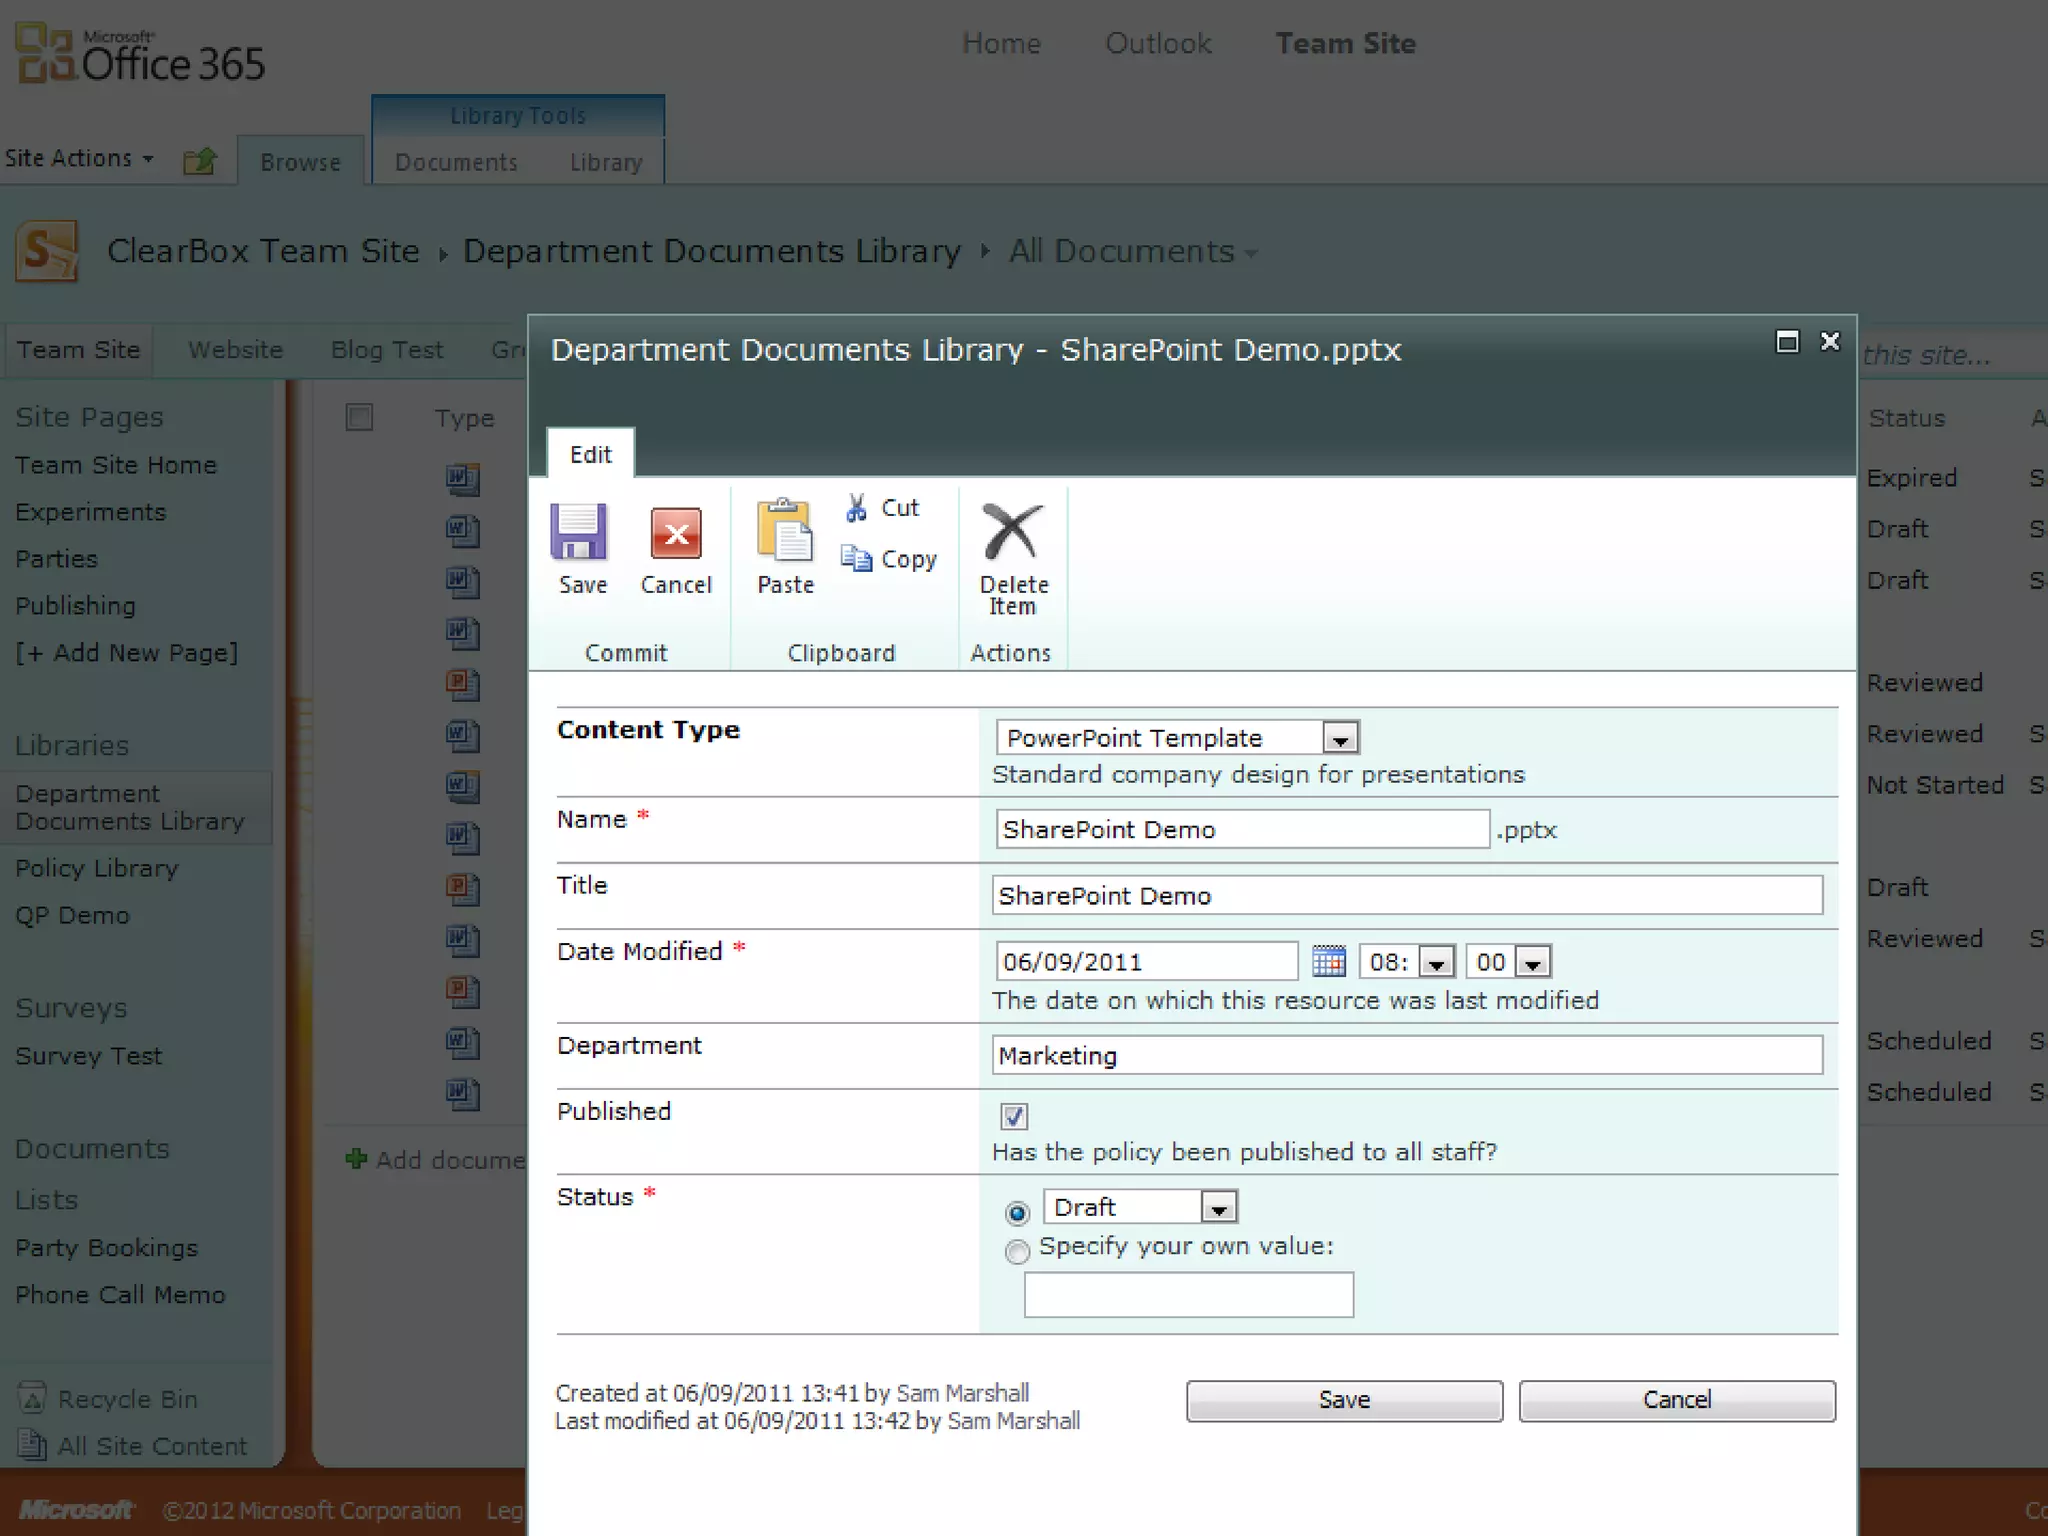2048x1536 pixels.
Task: Click the Cut scissors icon
Action: coord(857,508)
